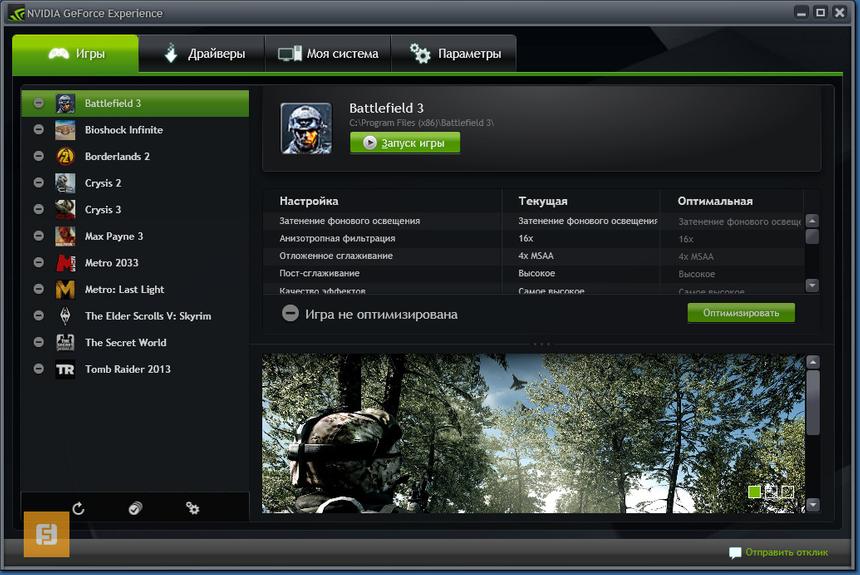Click the Crysis 3 game icon

coord(65,210)
